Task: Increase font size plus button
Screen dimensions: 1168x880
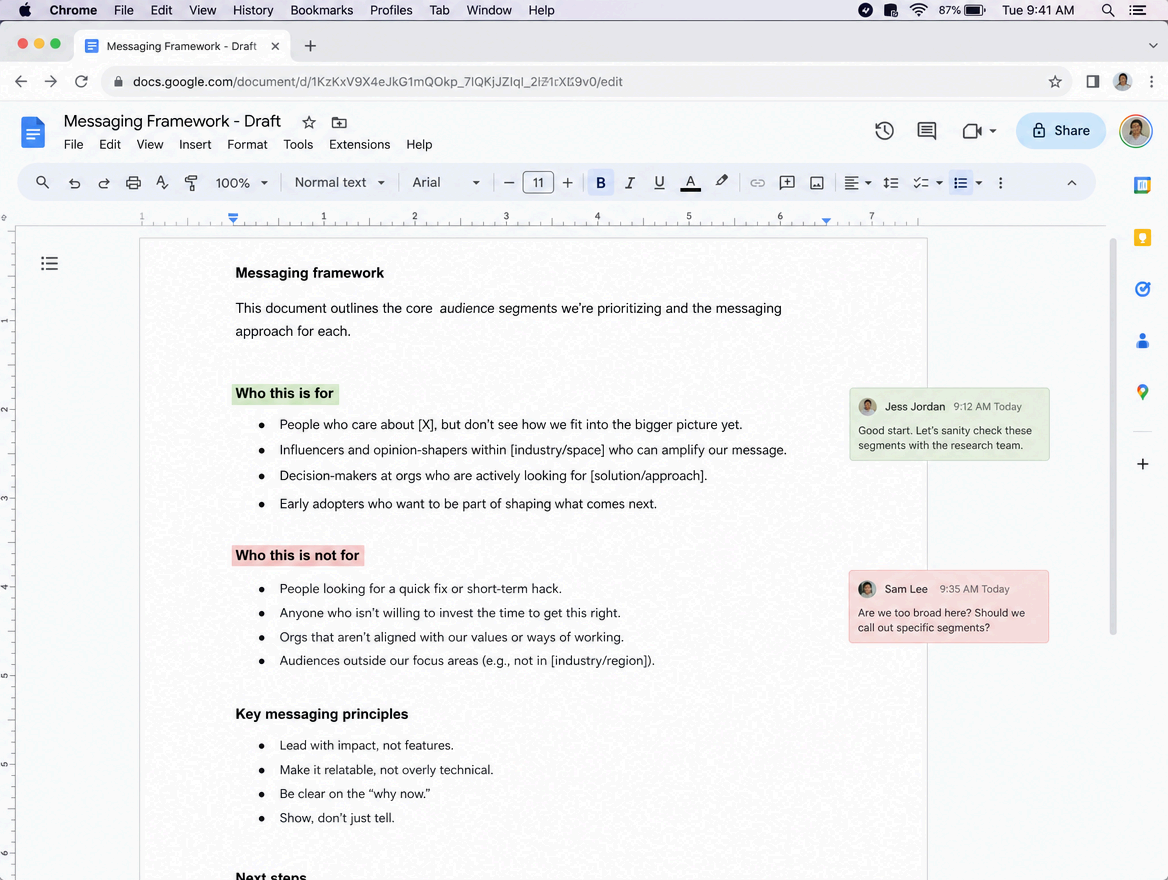Action: click(568, 183)
